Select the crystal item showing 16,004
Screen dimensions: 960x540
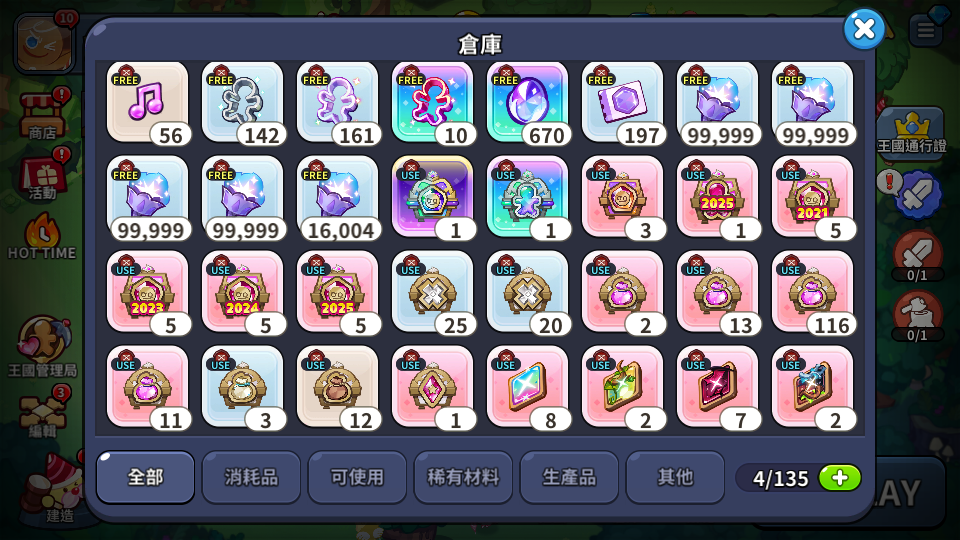[x=337, y=198]
